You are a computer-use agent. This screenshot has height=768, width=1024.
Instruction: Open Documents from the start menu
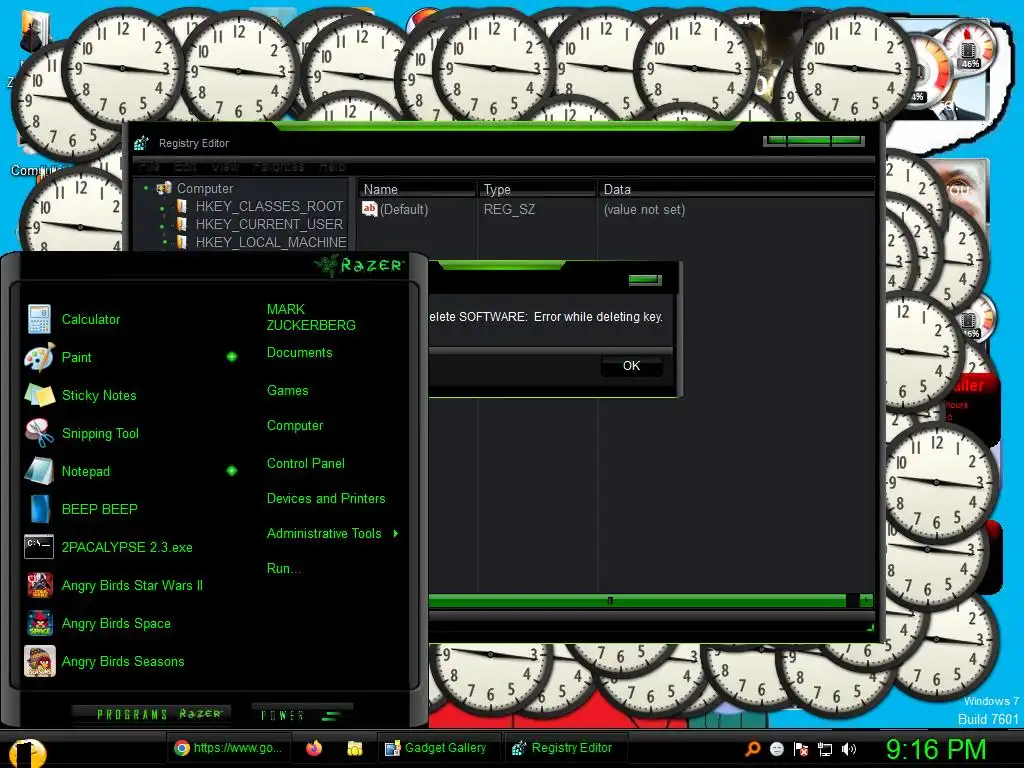click(299, 353)
